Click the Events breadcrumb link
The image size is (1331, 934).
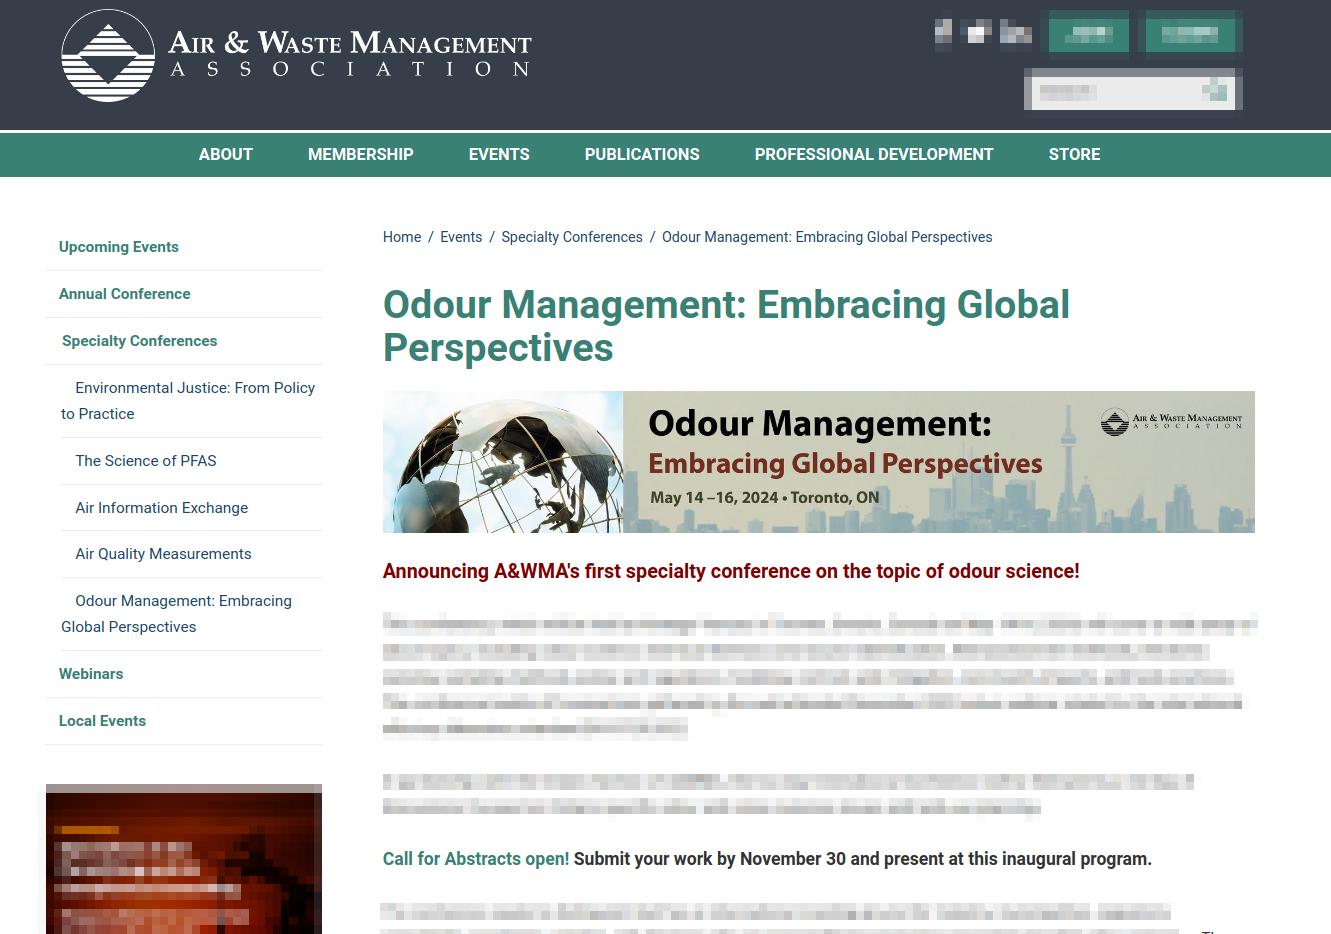click(461, 237)
